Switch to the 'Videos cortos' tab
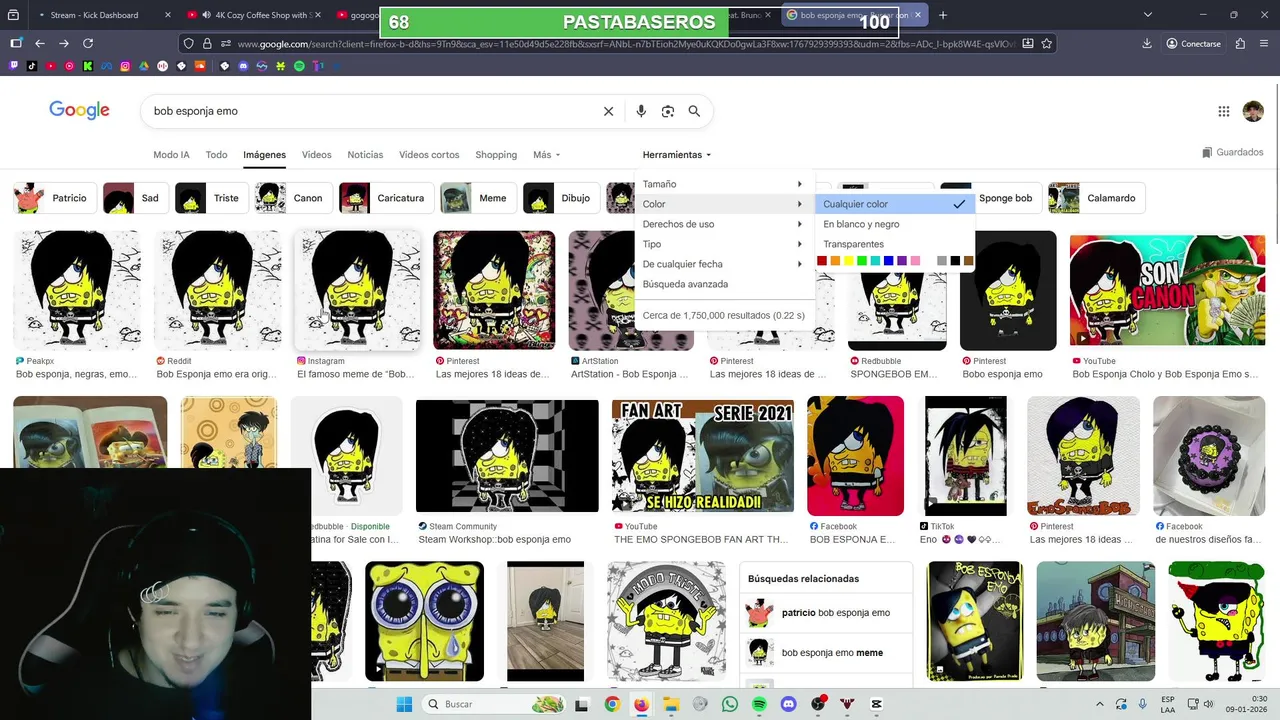The height and width of the screenshot is (720, 1280). click(x=429, y=155)
